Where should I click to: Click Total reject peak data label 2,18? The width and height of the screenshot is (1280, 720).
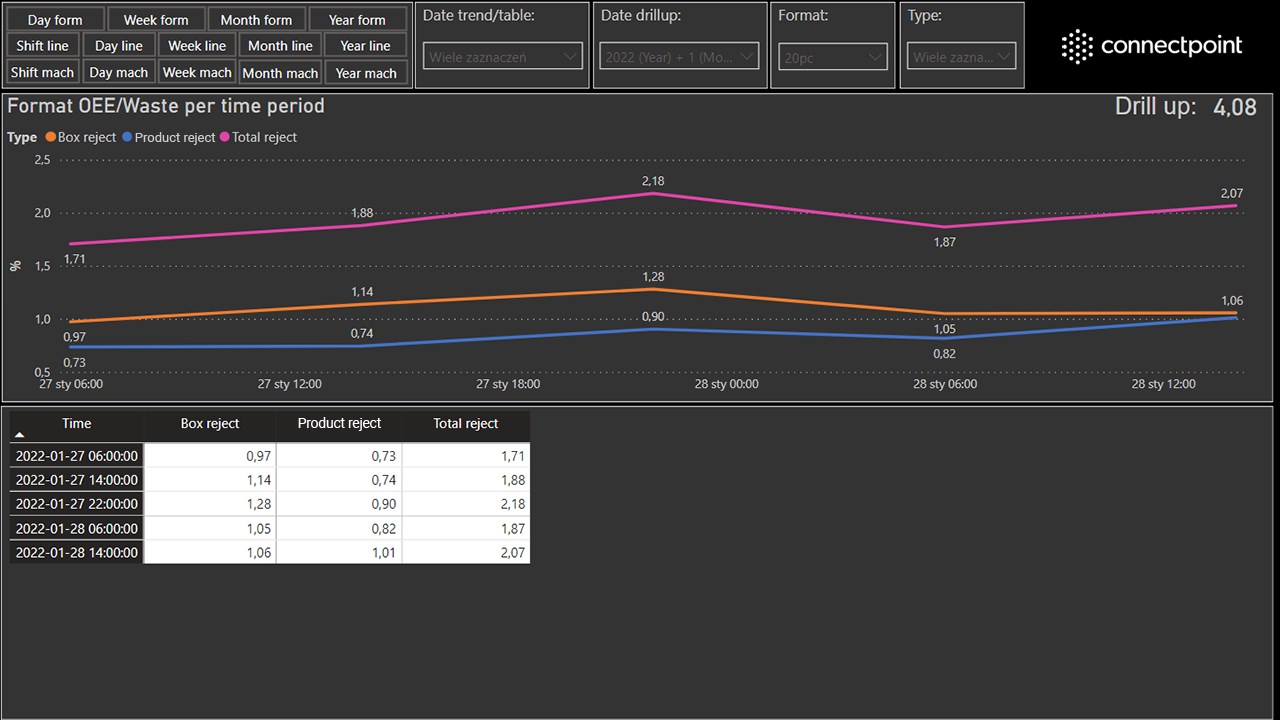click(653, 181)
